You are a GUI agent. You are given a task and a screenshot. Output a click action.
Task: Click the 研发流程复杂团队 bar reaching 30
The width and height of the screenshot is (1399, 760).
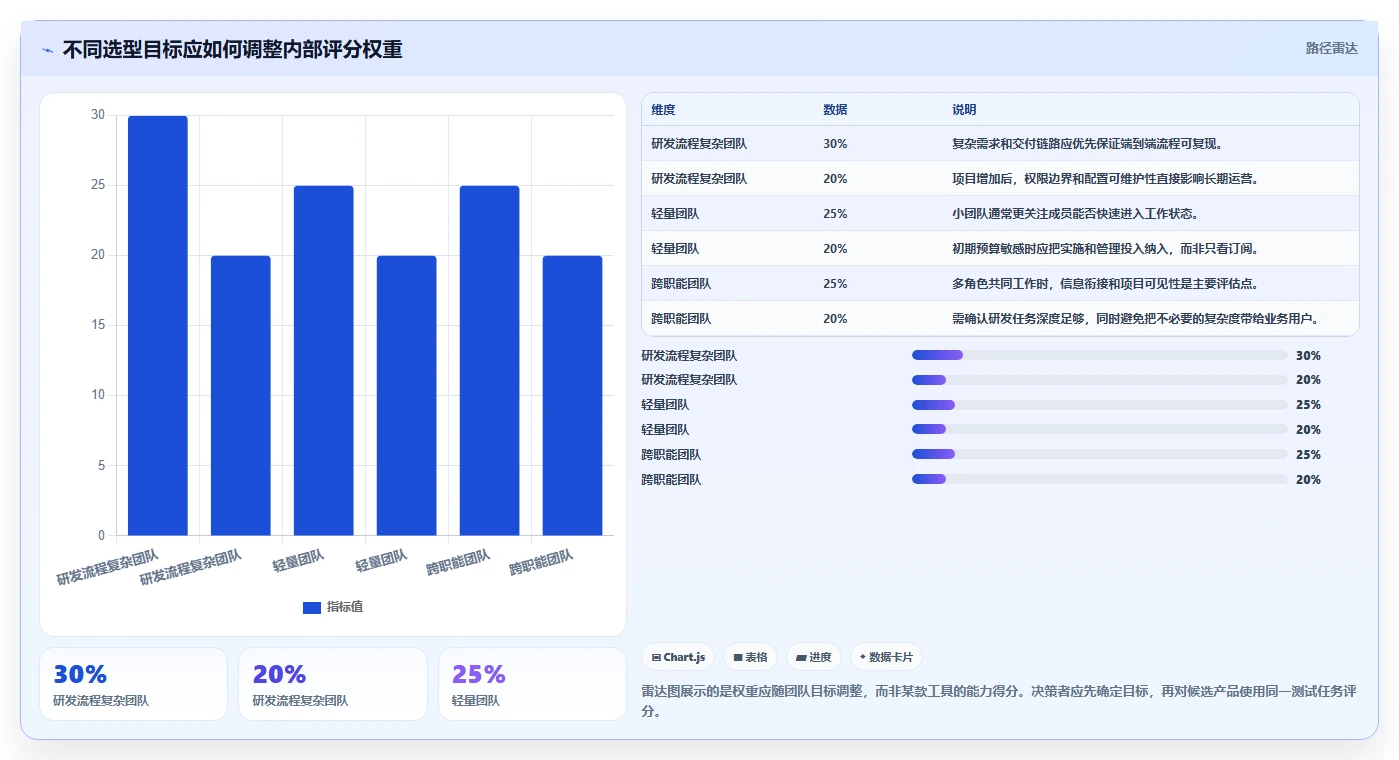pyautogui.click(x=158, y=325)
